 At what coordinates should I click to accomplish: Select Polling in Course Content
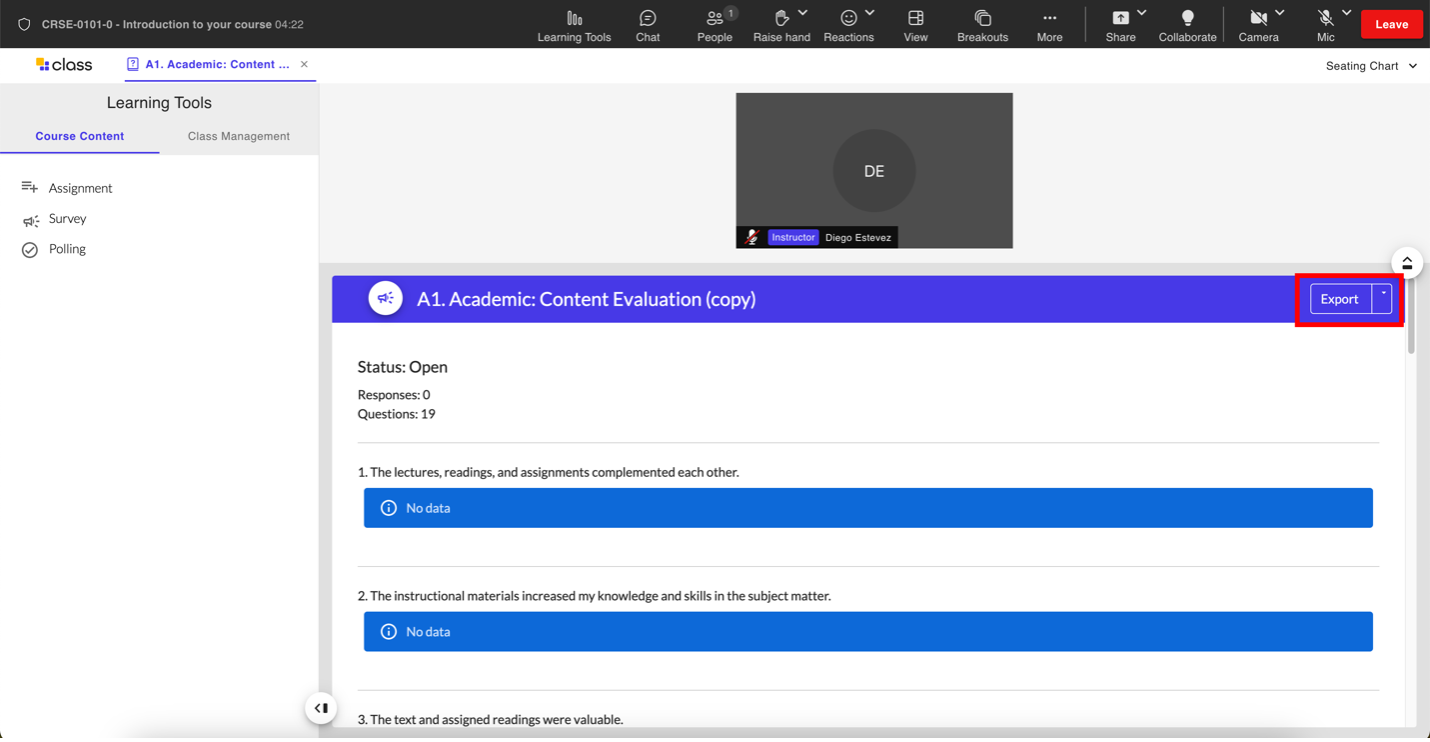[x=67, y=249]
